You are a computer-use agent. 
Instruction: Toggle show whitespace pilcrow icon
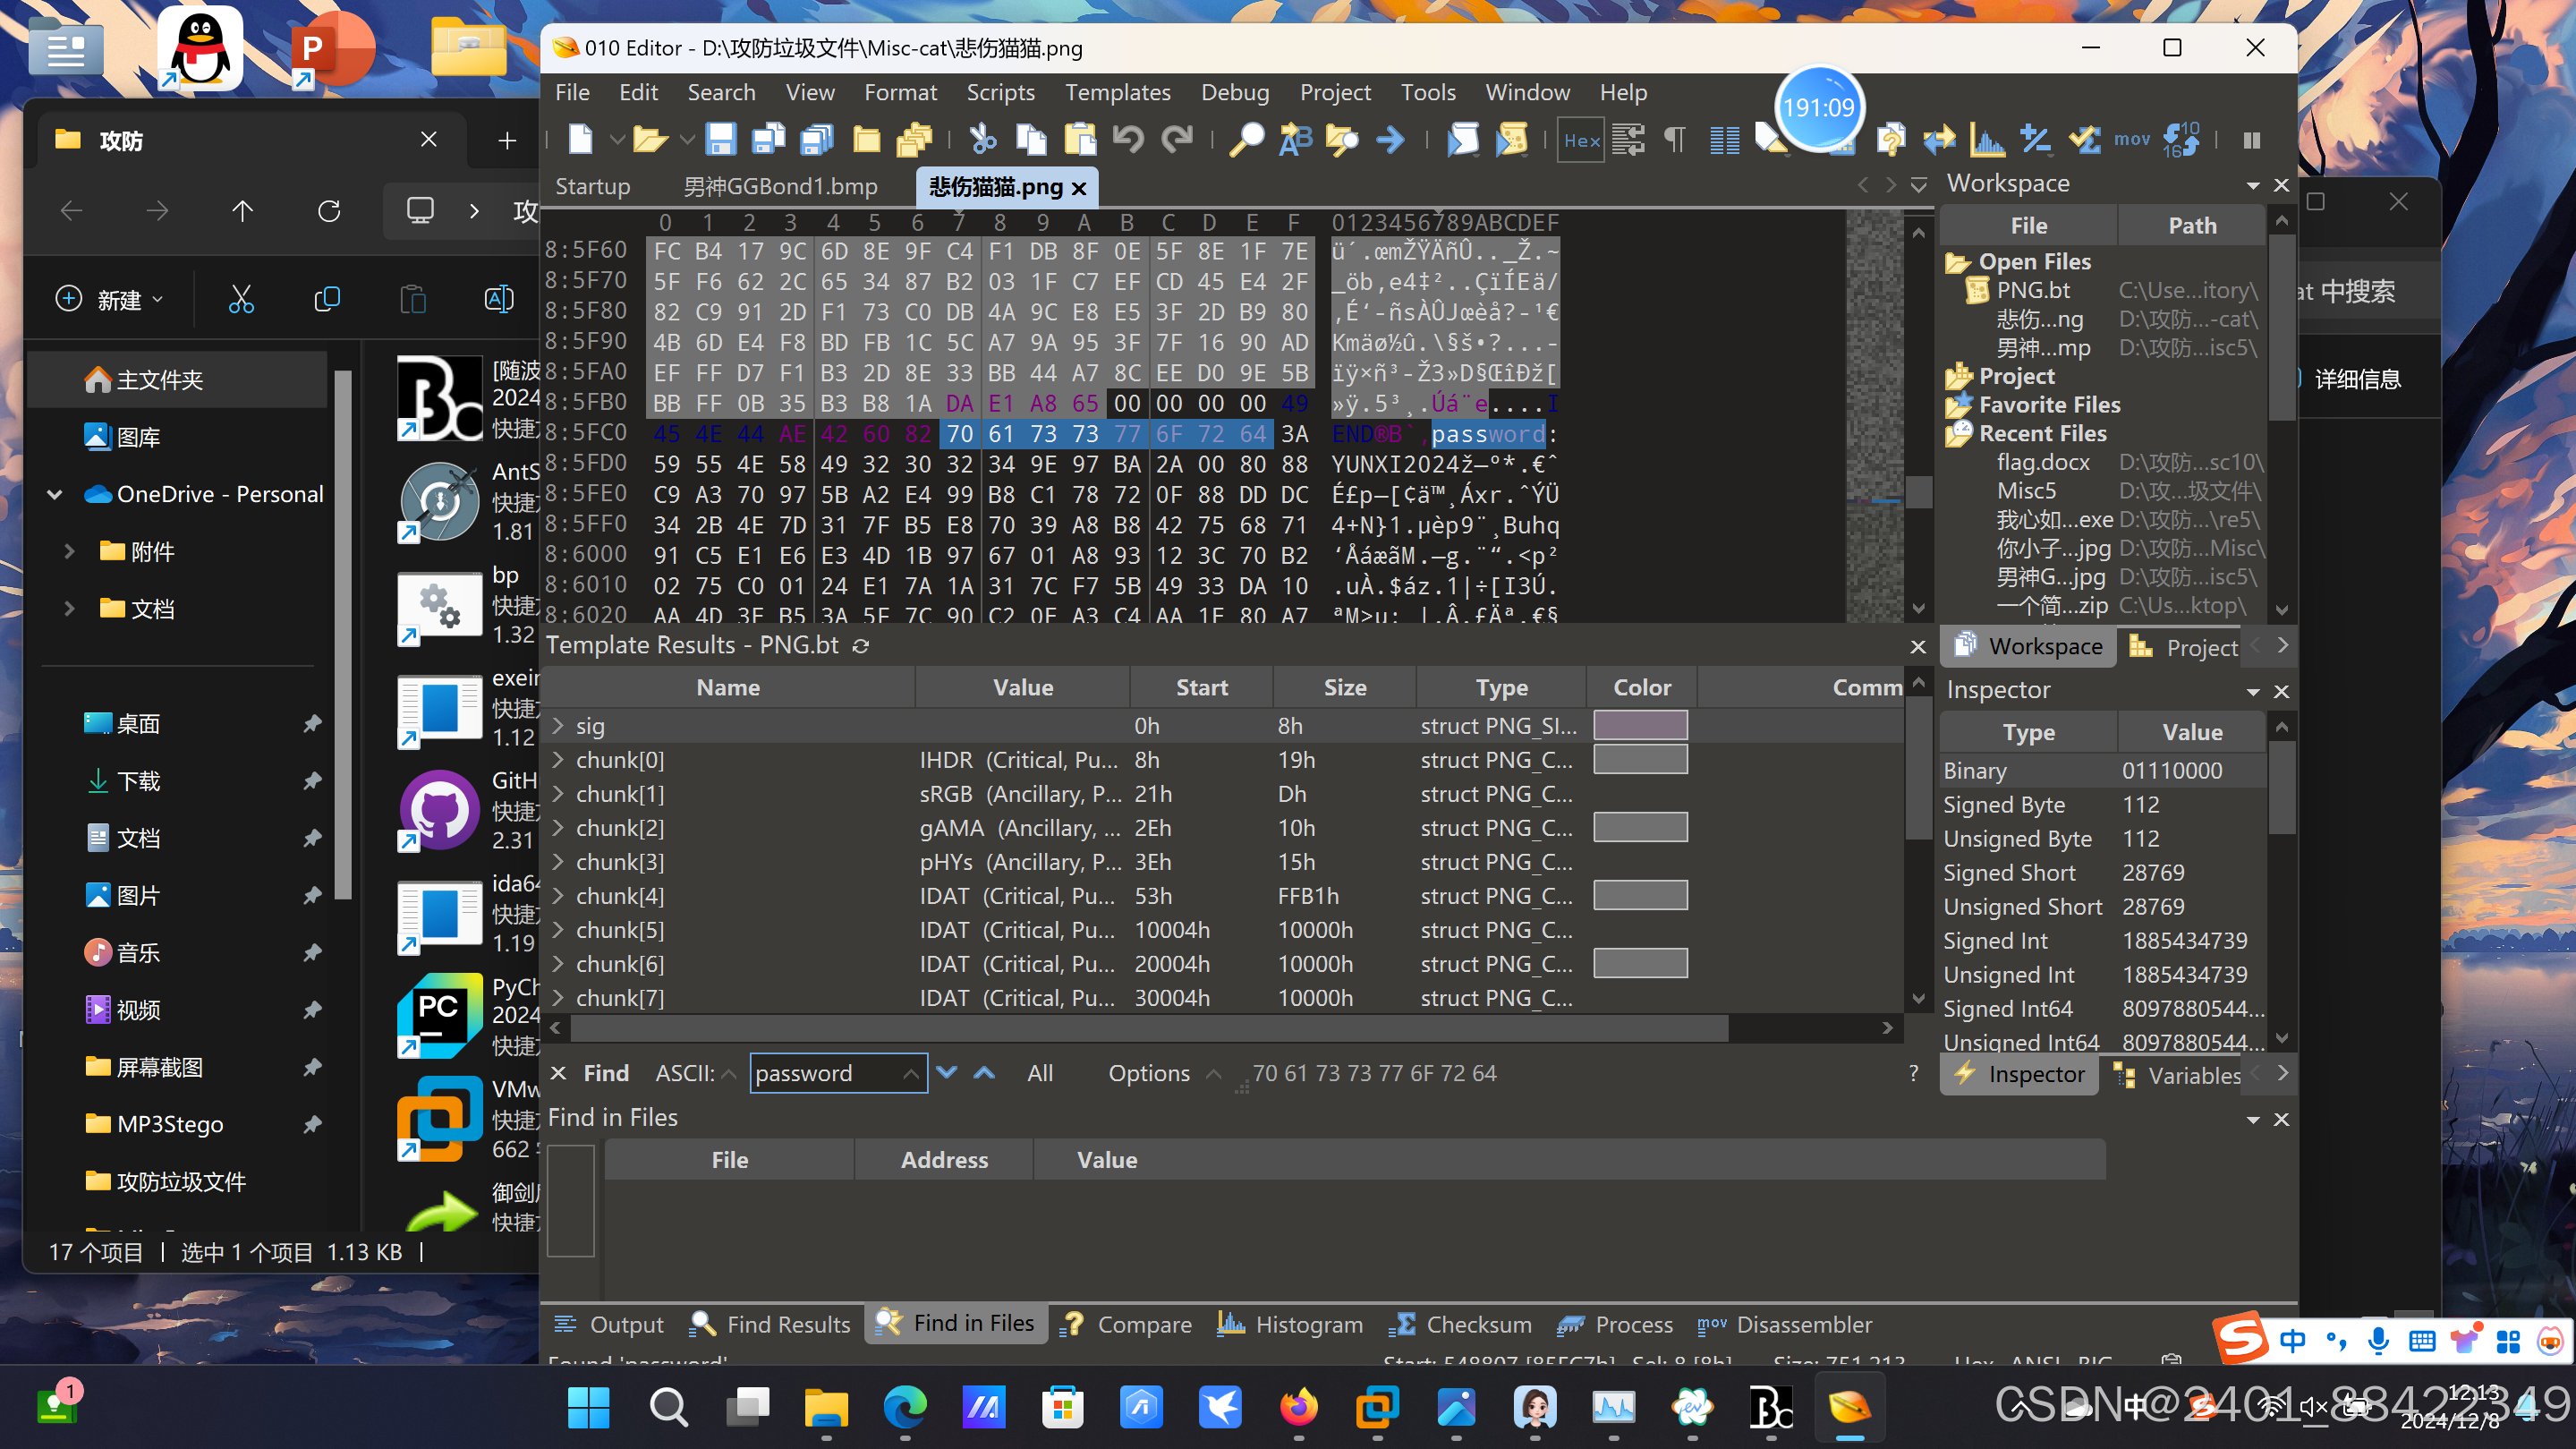point(1674,140)
